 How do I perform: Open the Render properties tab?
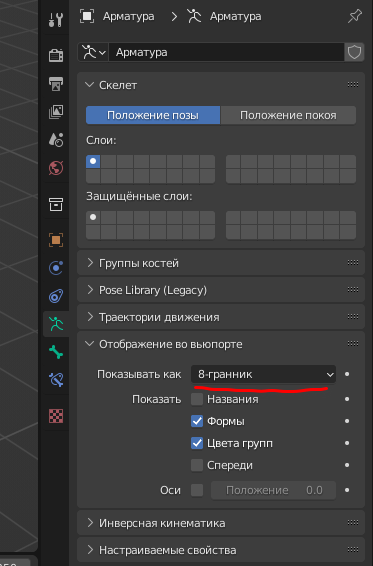click(x=56, y=55)
